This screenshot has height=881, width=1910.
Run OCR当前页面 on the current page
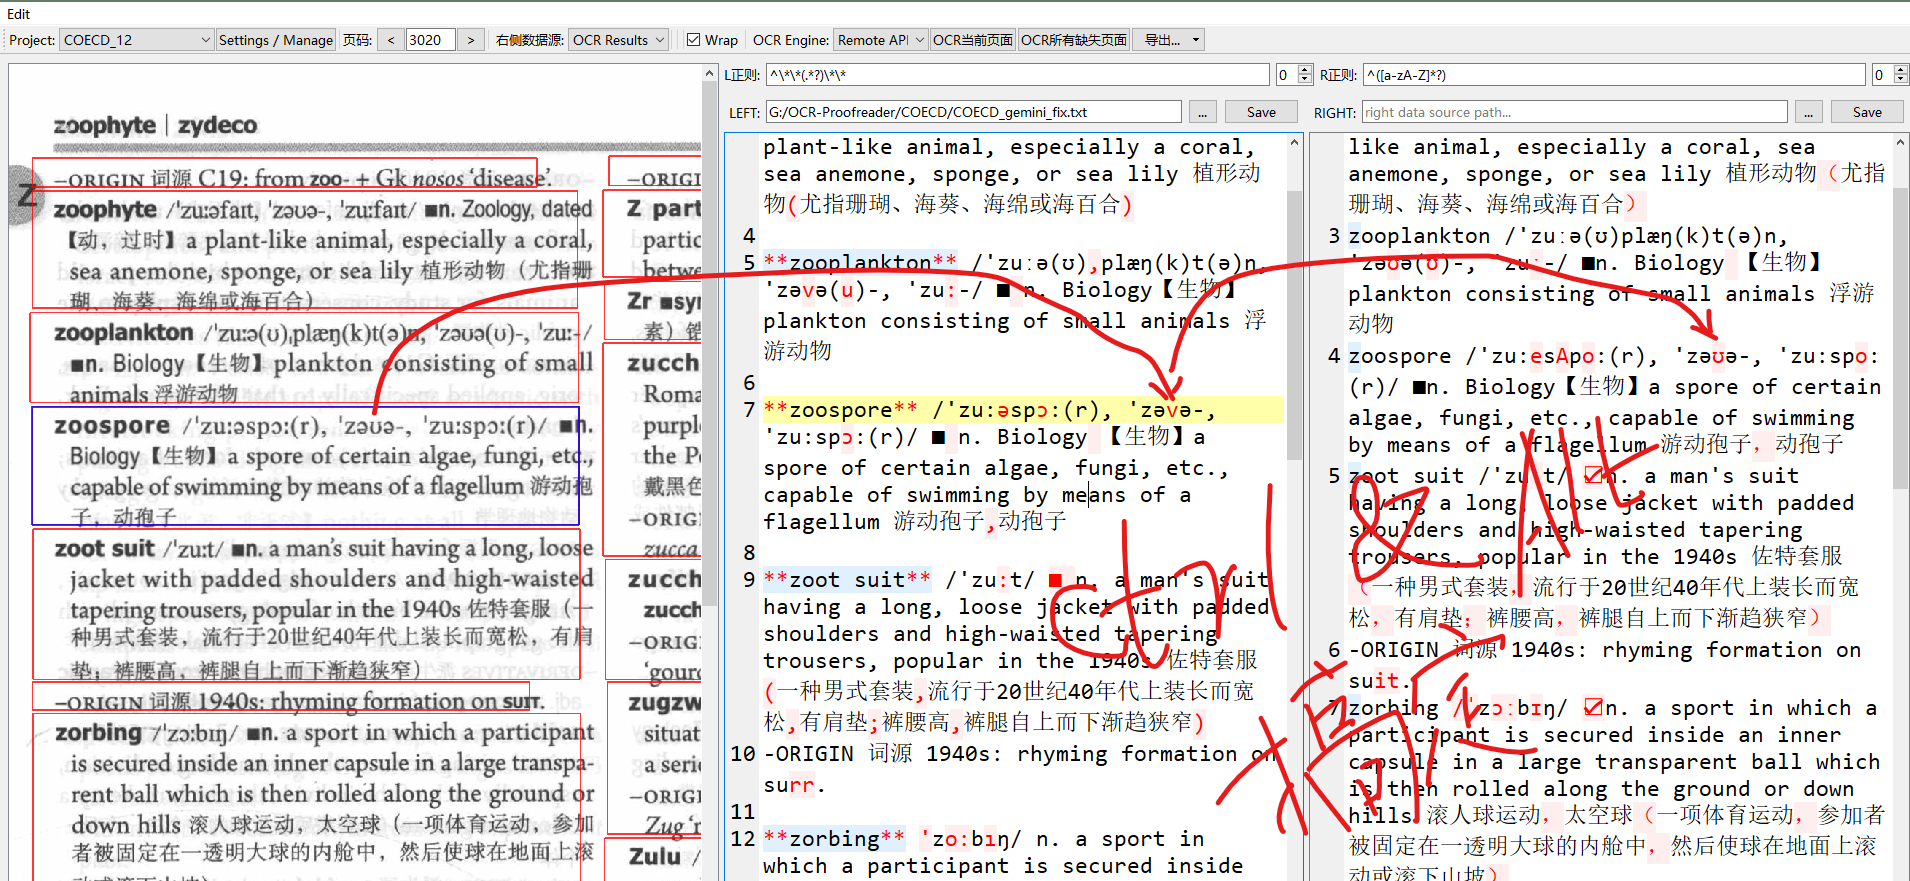[972, 40]
